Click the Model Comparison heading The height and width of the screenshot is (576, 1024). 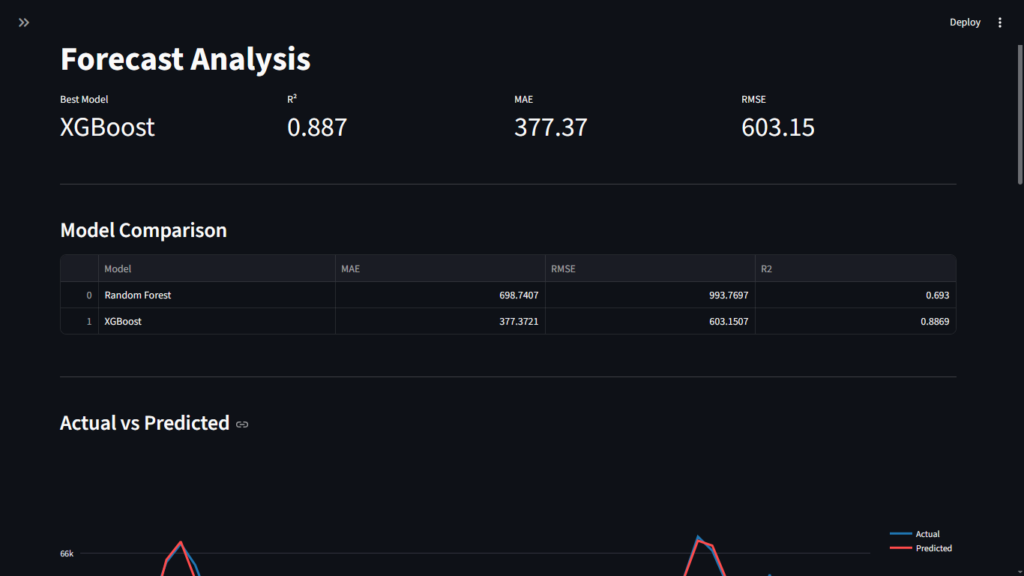coord(143,230)
